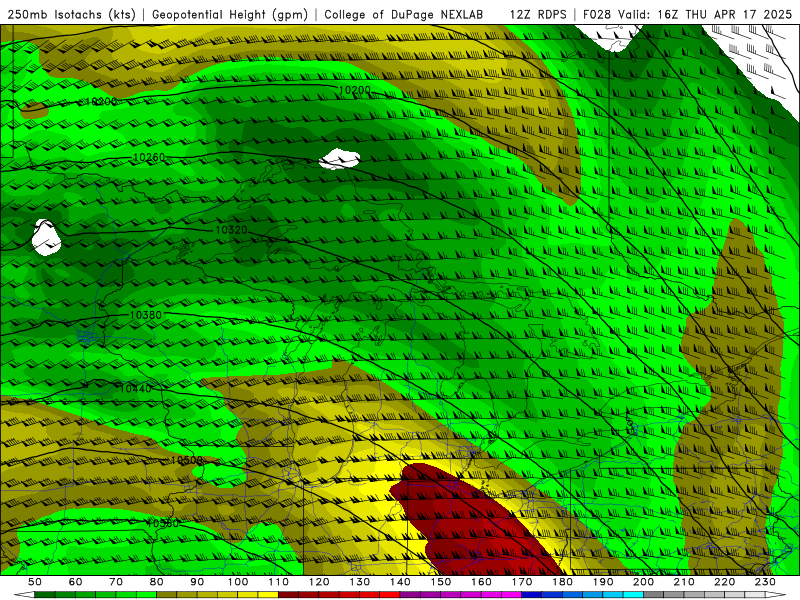Click the 210 value on the color scale

tap(684, 582)
